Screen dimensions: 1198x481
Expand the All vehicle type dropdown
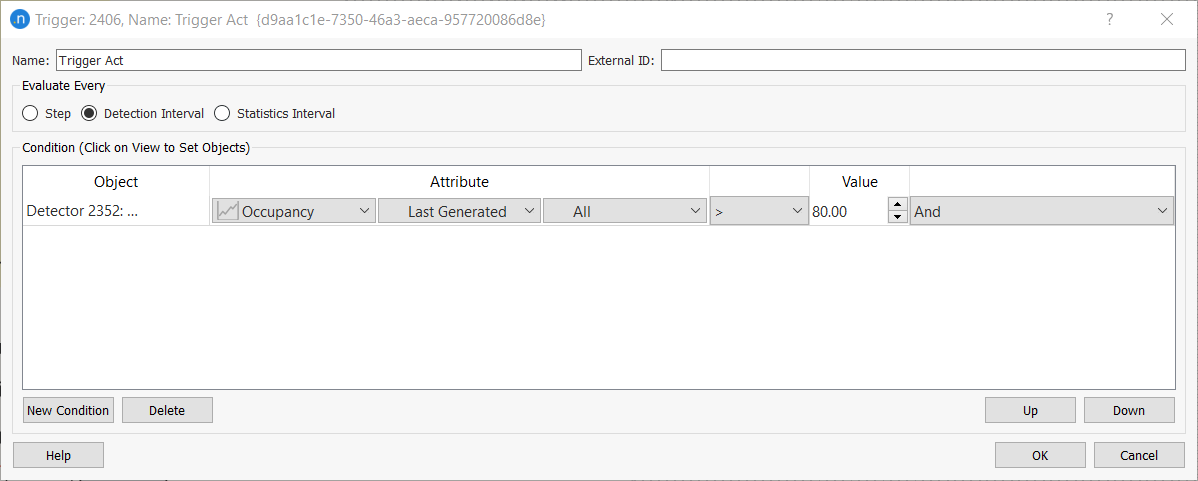pos(625,211)
